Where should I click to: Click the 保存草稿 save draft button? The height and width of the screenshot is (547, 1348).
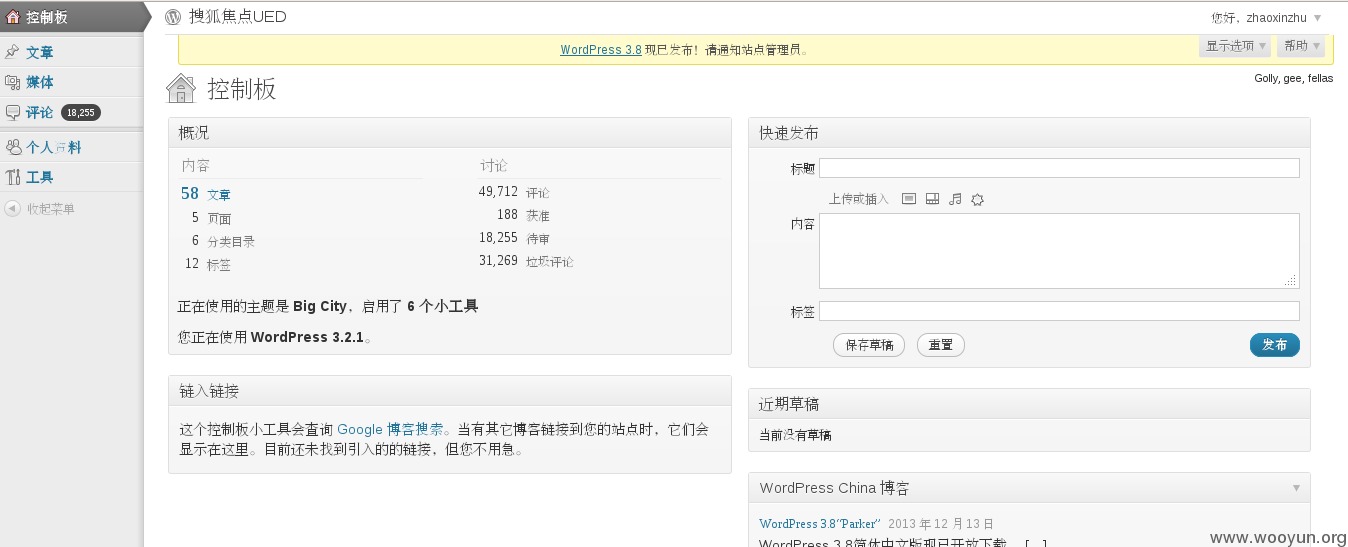click(869, 345)
